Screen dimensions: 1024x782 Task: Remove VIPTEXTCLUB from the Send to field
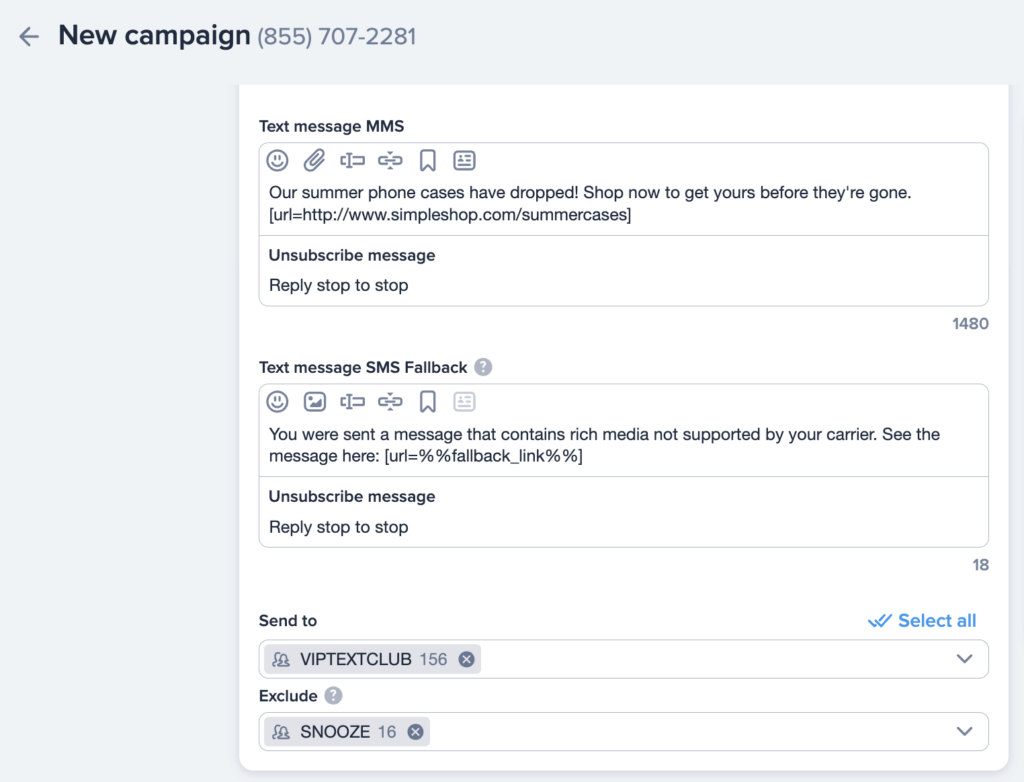click(x=467, y=658)
